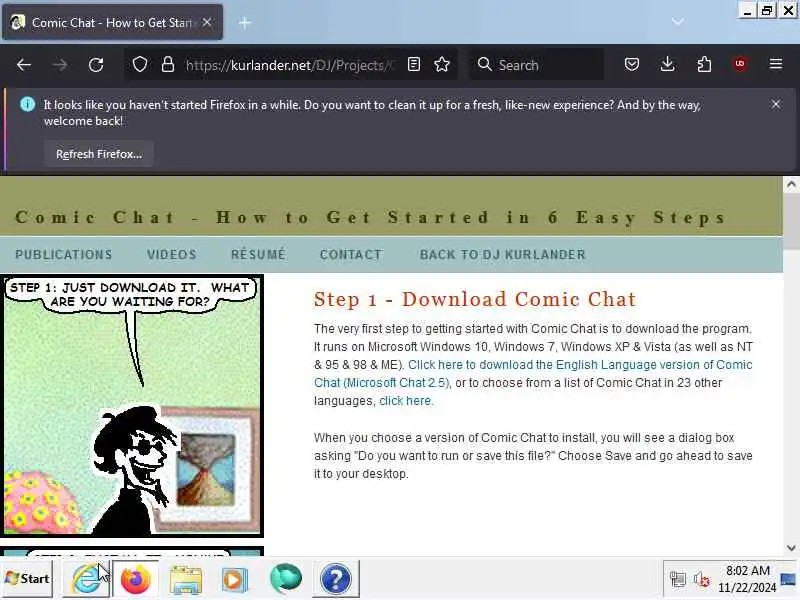Open the Firefox hamburger menu
800x600 pixels.
[x=776, y=64]
